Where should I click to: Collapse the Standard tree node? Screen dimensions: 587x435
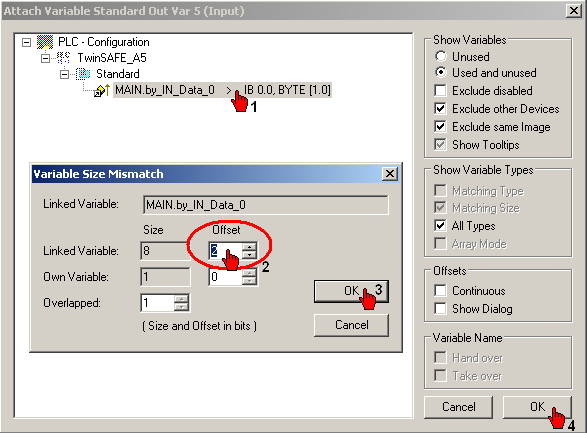point(64,74)
